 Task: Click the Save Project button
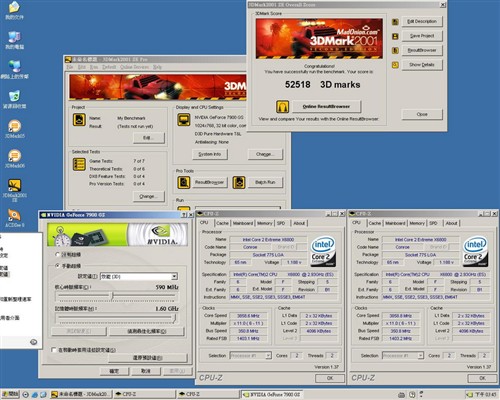point(422,36)
